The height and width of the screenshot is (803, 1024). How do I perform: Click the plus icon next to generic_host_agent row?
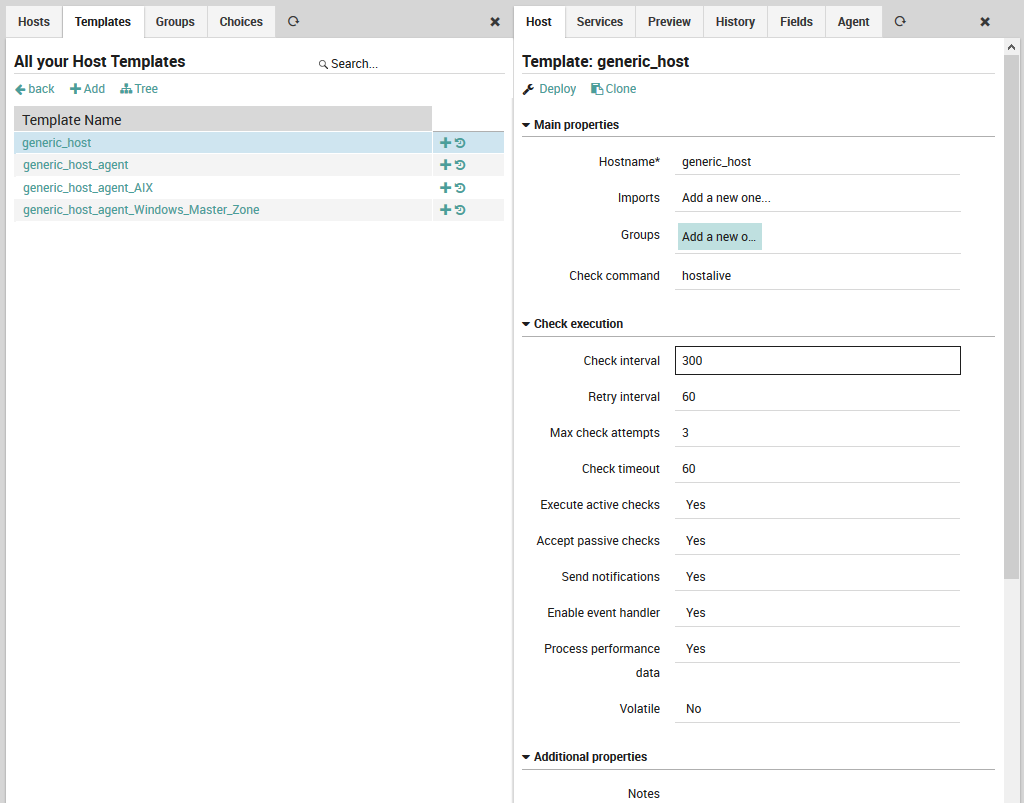[444, 164]
